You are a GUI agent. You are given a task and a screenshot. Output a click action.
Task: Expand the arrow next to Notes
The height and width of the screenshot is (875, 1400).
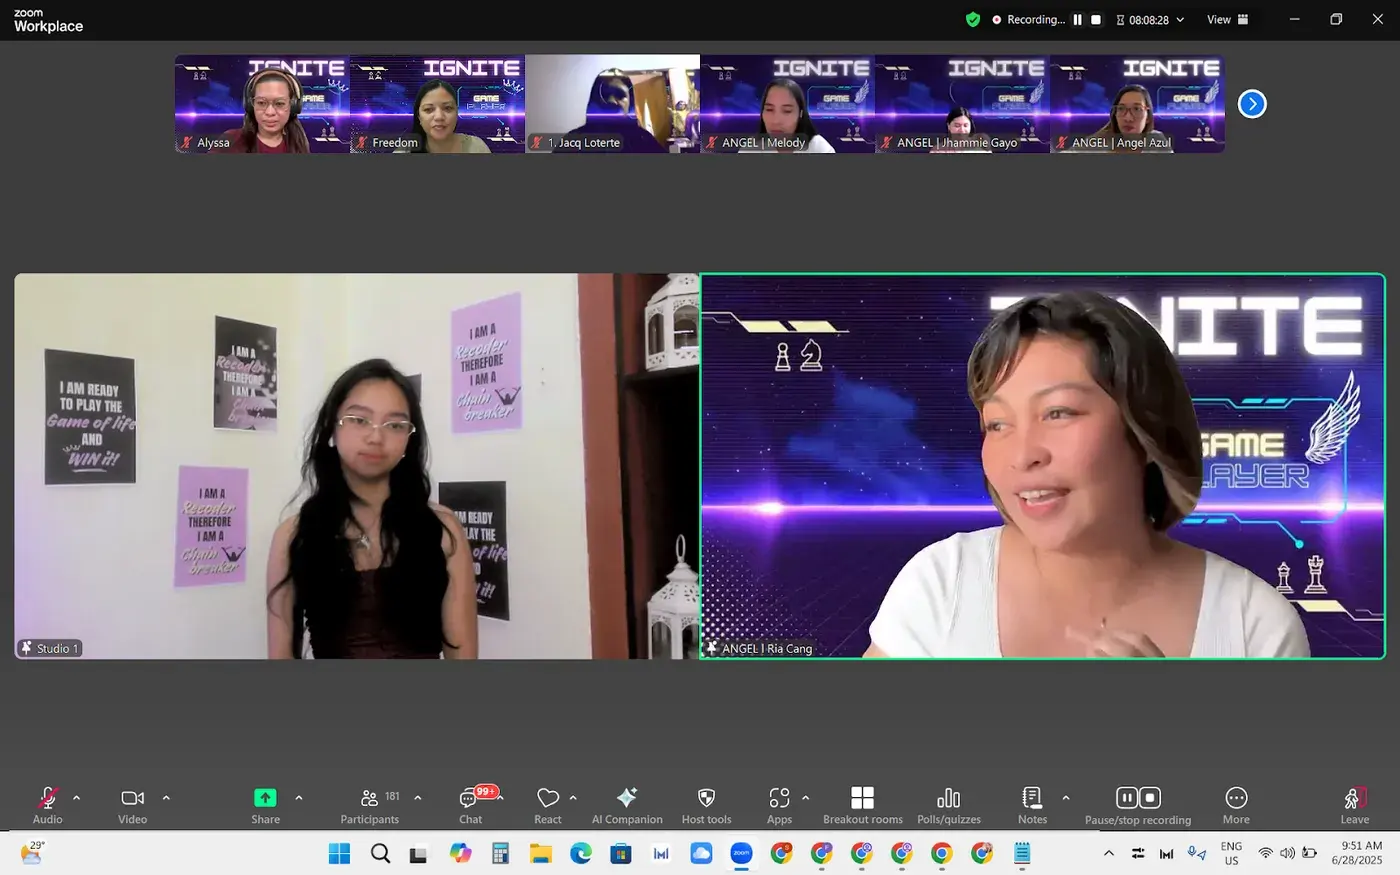tap(1066, 798)
